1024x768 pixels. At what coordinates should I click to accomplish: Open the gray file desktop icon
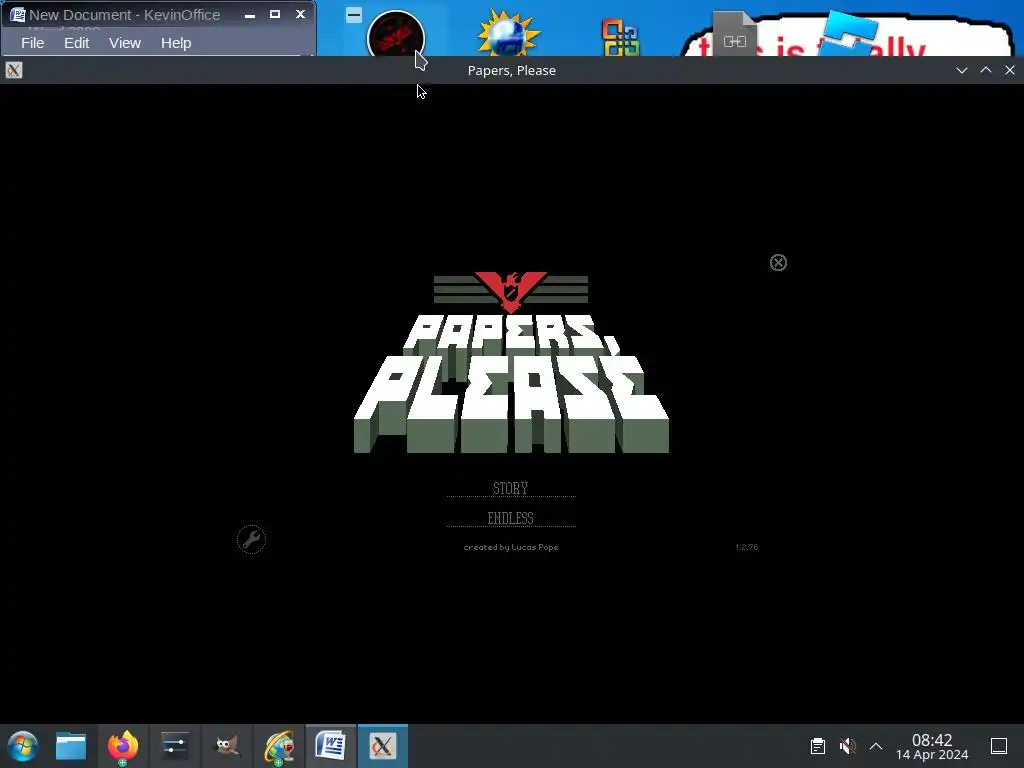click(735, 34)
